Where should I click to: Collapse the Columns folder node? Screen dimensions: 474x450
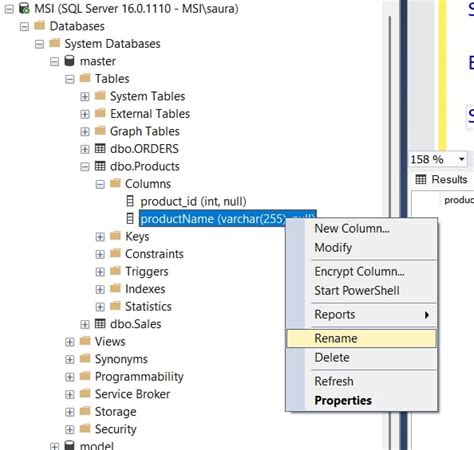pos(100,184)
